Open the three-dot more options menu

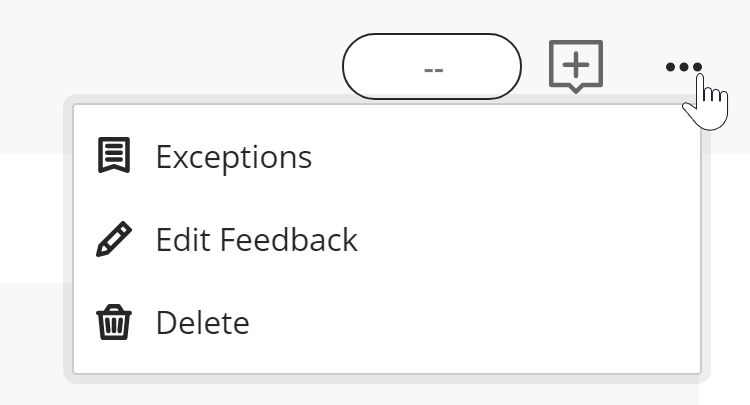point(683,67)
